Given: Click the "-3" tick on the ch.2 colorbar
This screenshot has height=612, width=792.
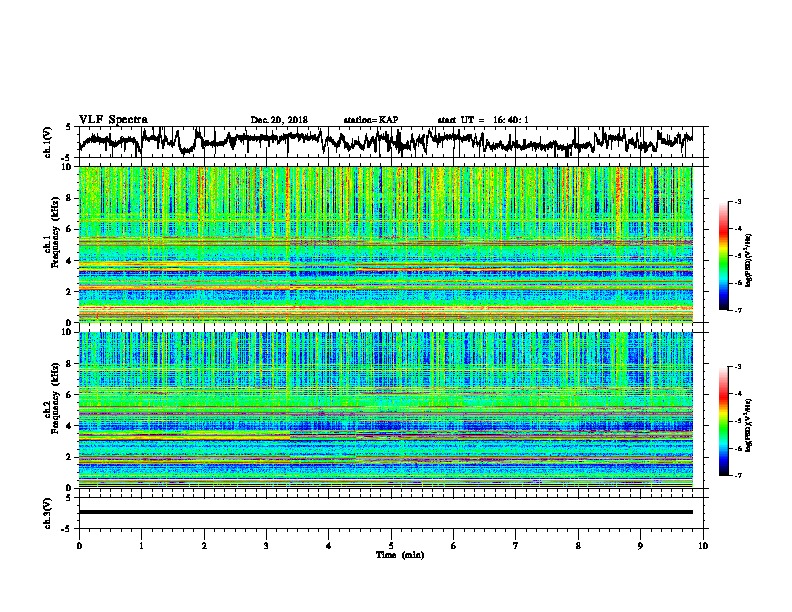Looking at the screenshot, I should click(738, 367).
